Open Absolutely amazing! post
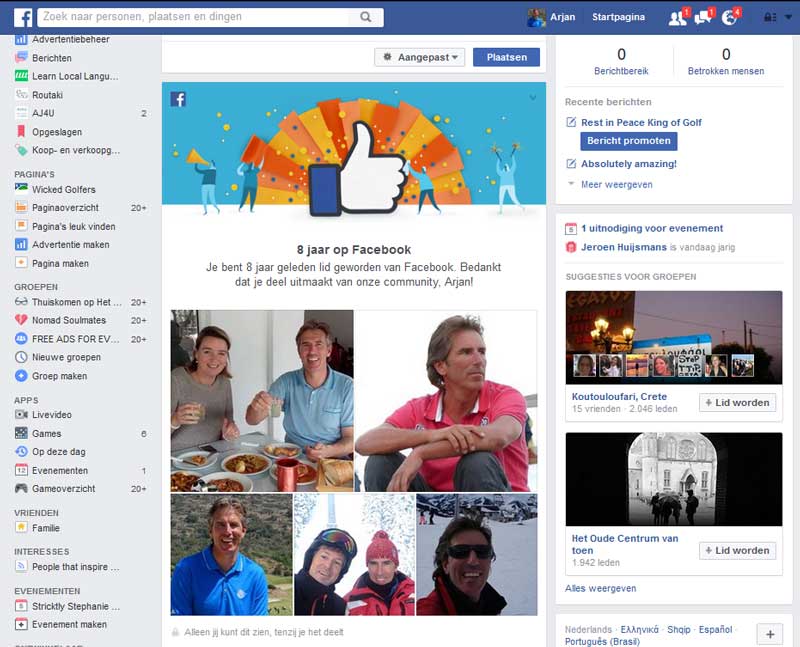The height and width of the screenshot is (647, 800). 629,164
